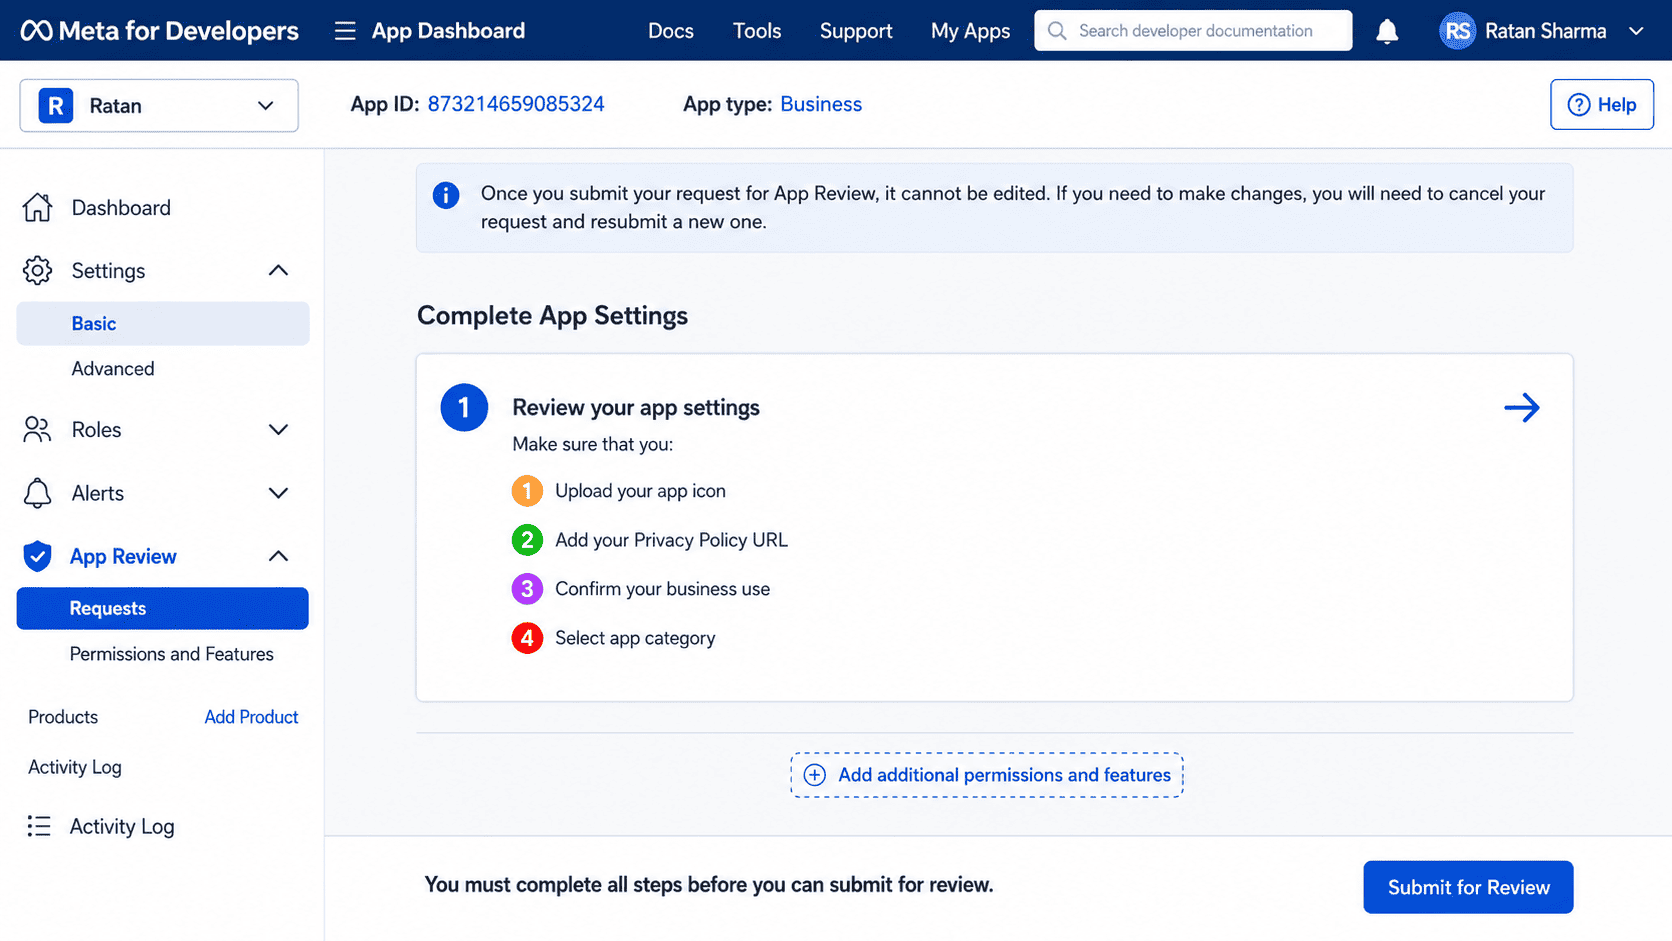The height and width of the screenshot is (941, 1672).
Task: Go to My Apps
Action: (x=970, y=31)
